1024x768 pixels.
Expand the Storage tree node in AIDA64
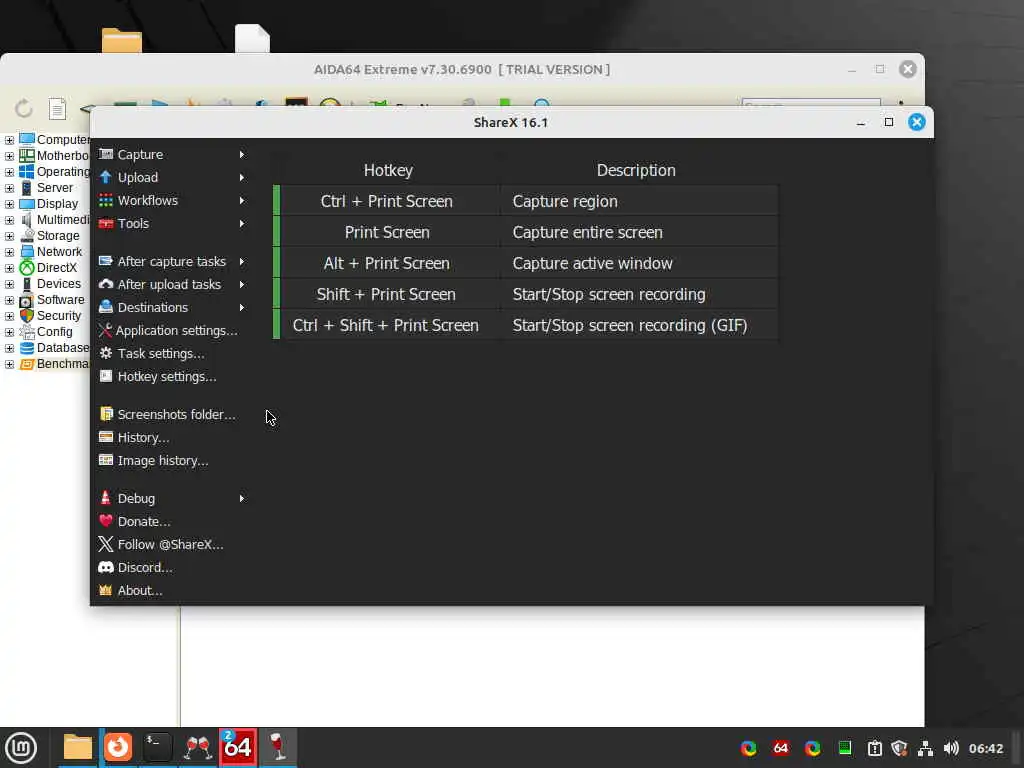[9, 236]
